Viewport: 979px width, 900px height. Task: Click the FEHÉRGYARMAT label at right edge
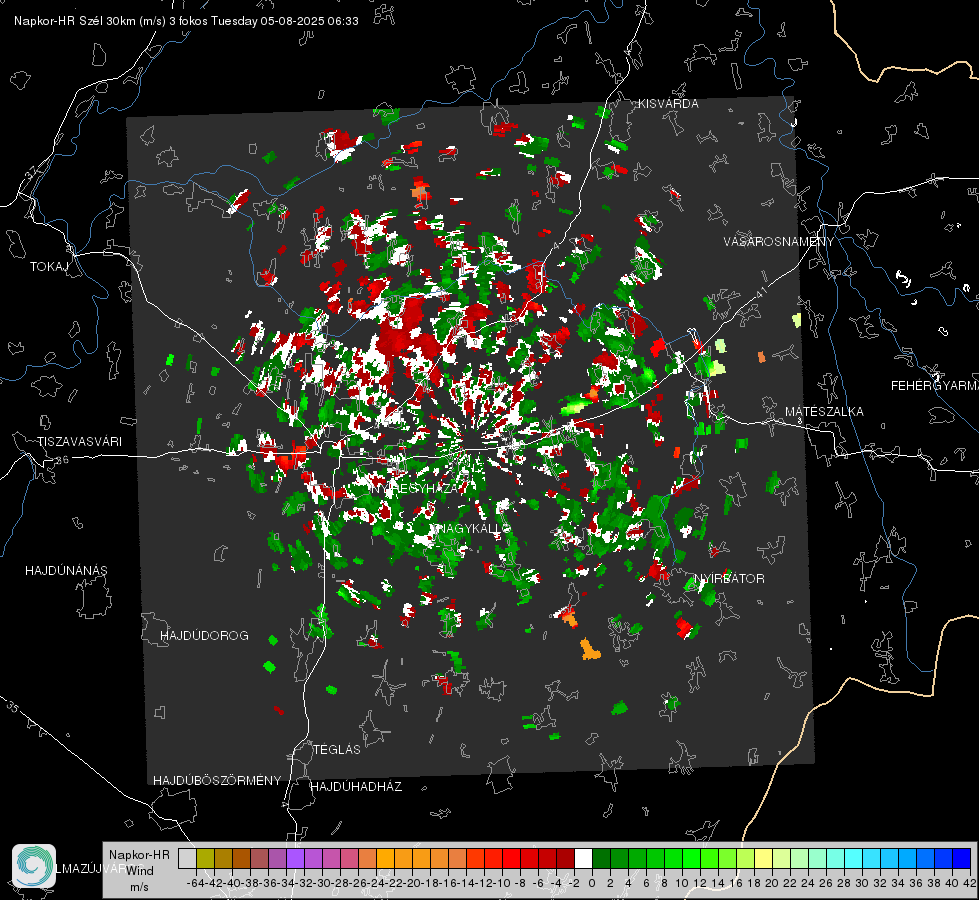[x=935, y=386]
